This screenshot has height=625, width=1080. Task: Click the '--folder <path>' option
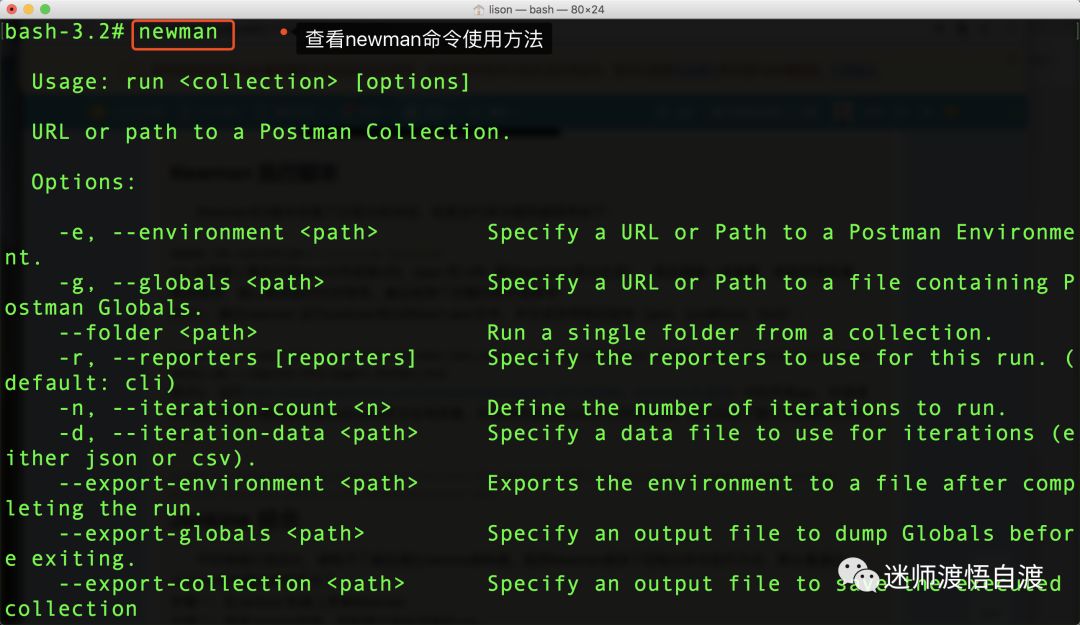(x=158, y=333)
